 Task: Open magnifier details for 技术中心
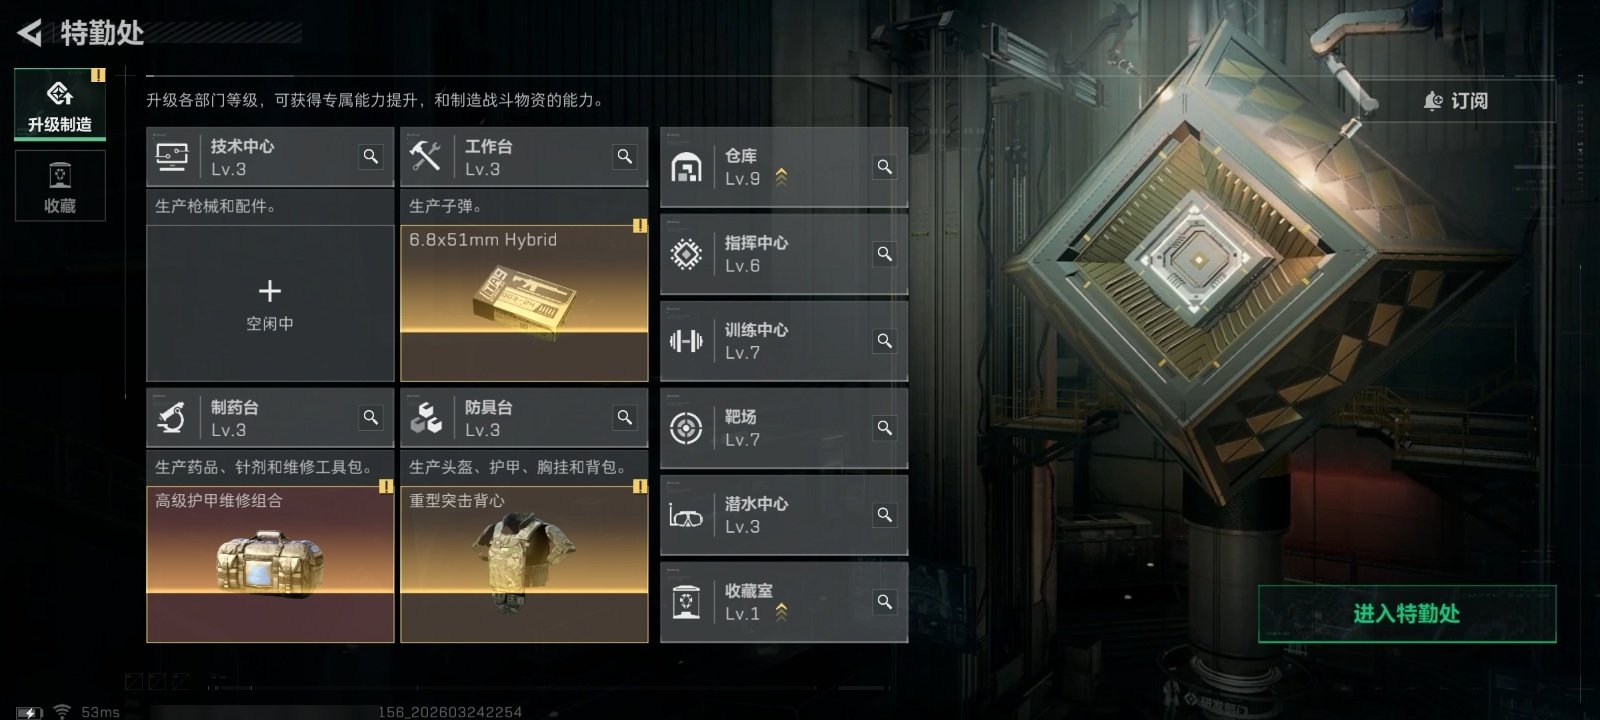(x=371, y=156)
